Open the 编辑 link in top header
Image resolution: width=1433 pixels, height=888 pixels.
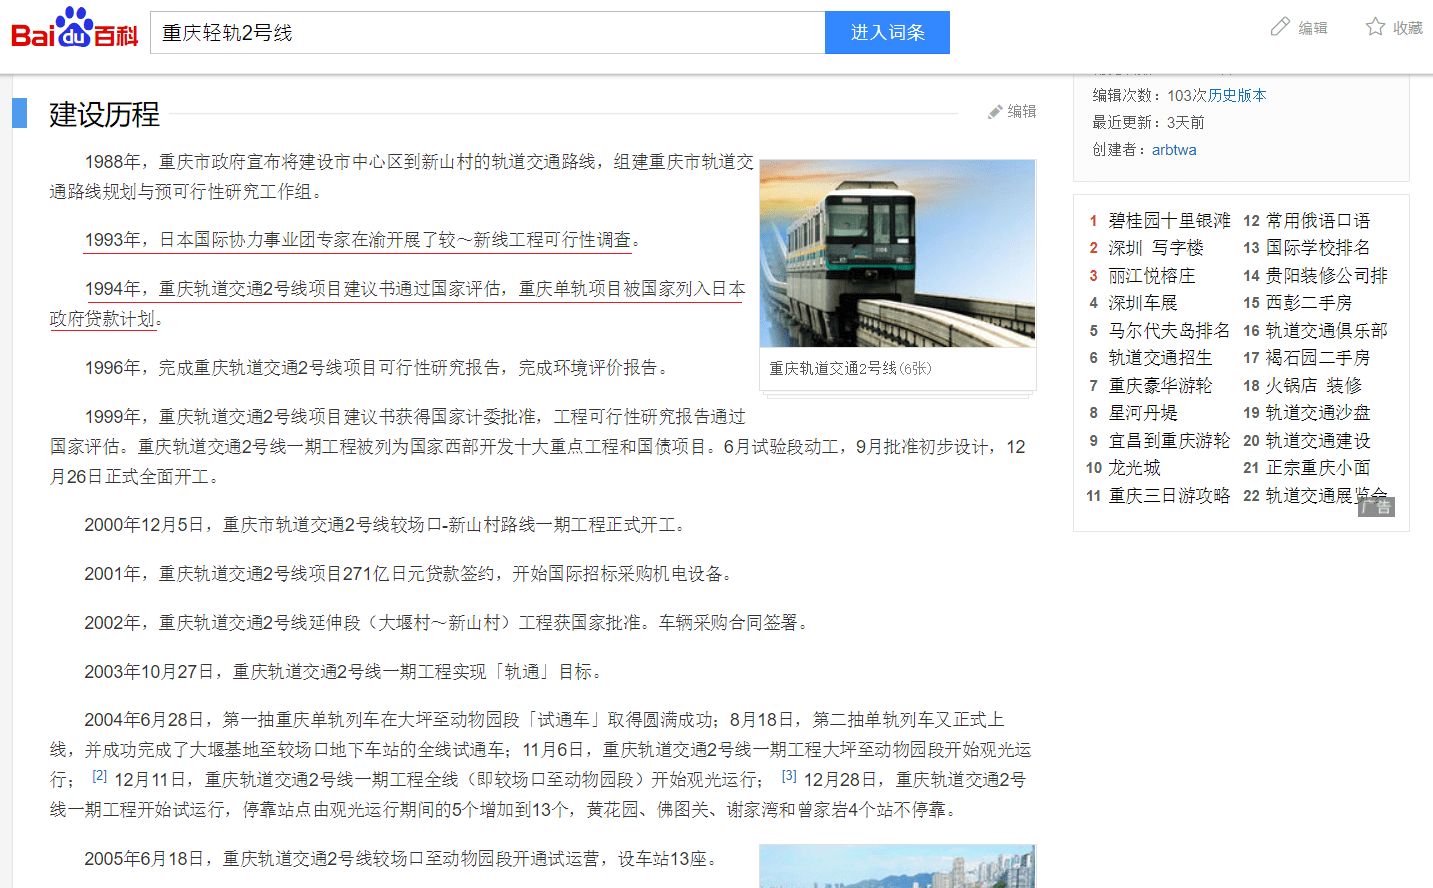(x=1313, y=28)
